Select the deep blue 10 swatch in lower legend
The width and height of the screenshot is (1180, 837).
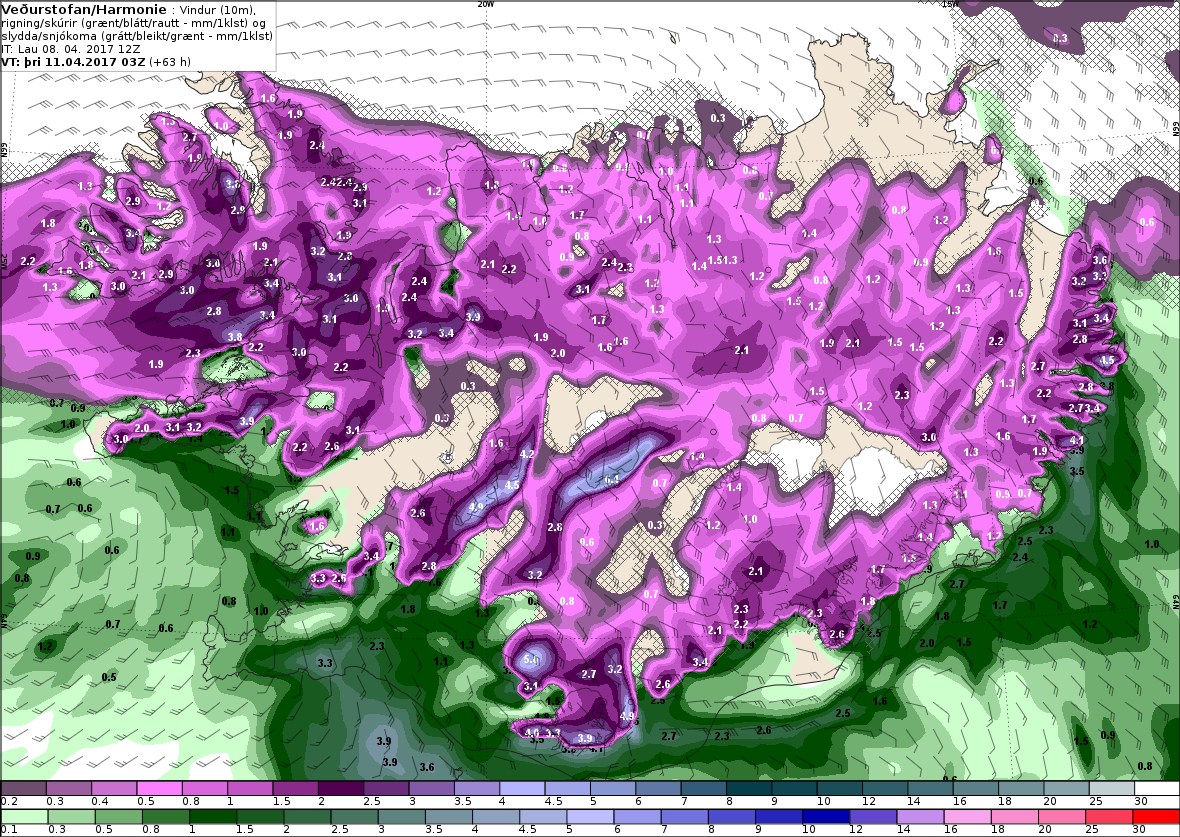(x=826, y=817)
